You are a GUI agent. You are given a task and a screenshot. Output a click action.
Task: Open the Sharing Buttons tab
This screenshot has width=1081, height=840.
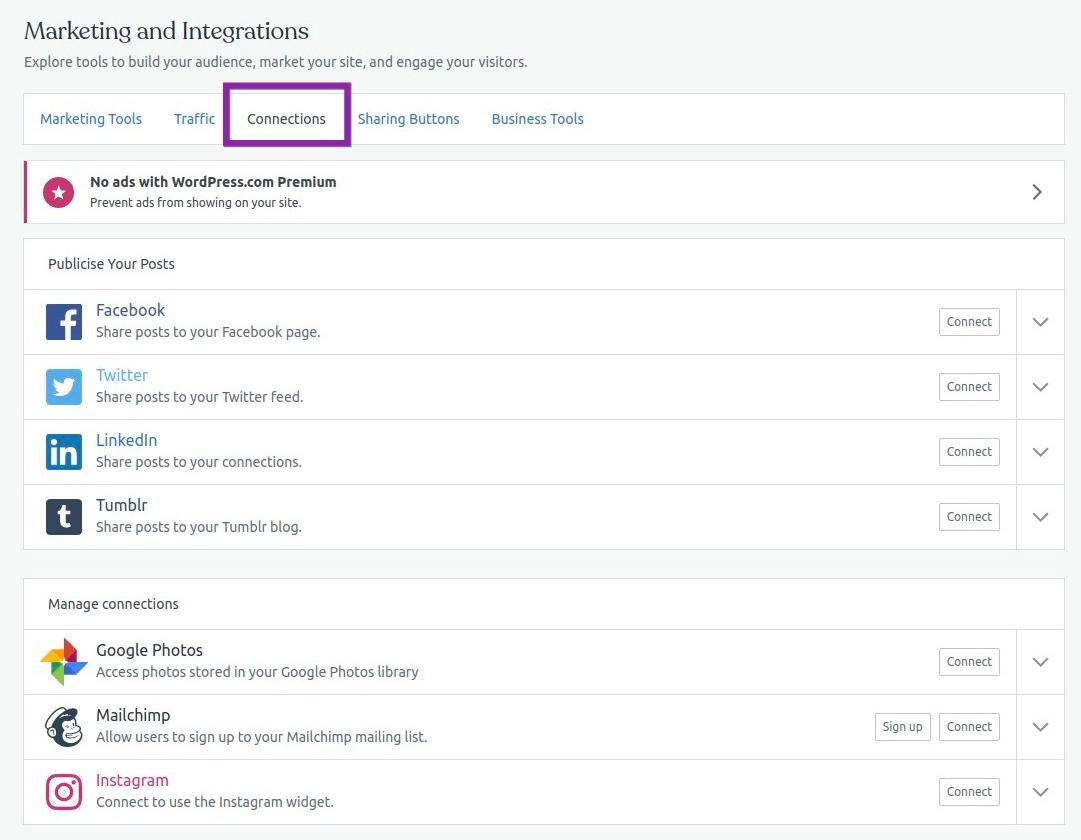pyautogui.click(x=408, y=119)
